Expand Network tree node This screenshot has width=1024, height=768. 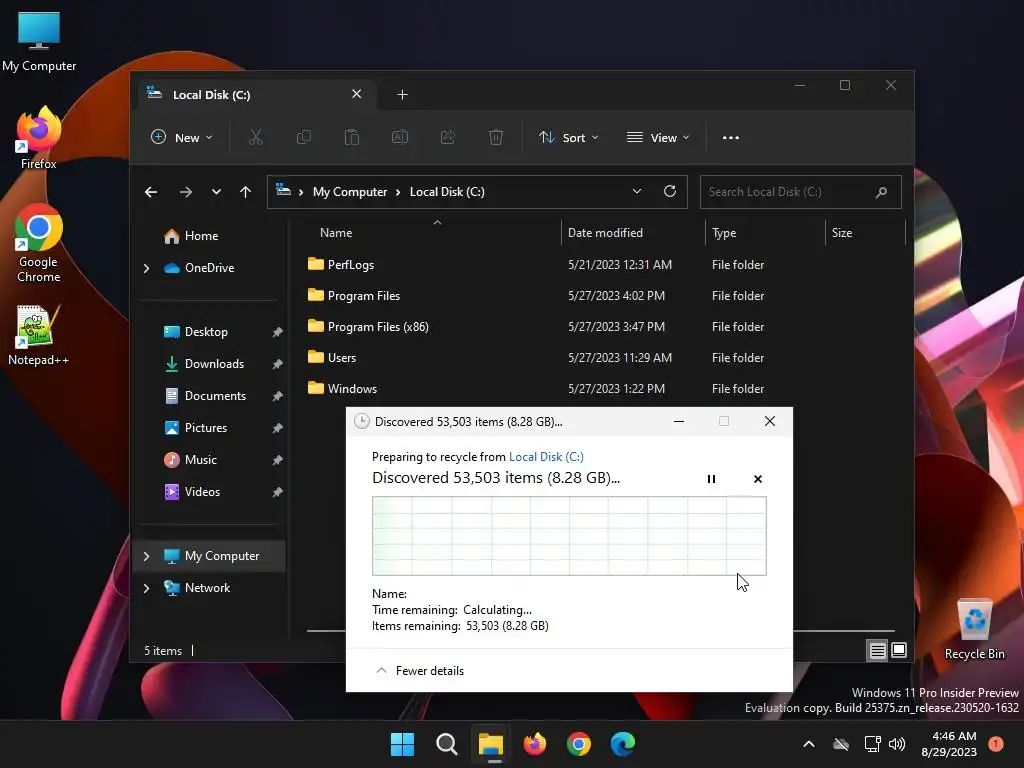[x=146, y=588]
